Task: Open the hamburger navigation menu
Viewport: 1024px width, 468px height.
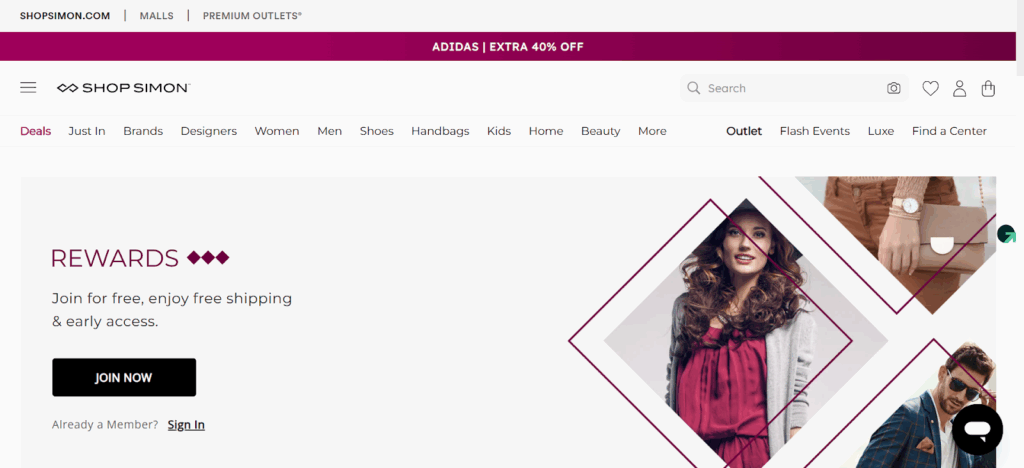Action: 28,88
